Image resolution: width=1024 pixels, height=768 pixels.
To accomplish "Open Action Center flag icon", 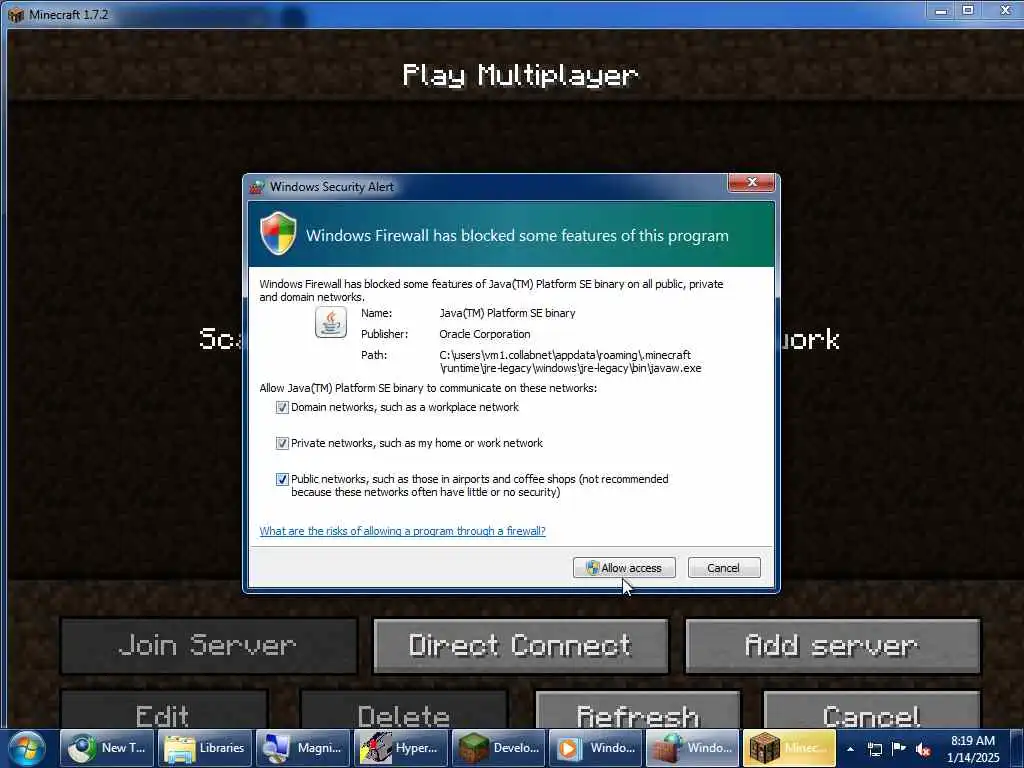I will (x=899, y=749).
